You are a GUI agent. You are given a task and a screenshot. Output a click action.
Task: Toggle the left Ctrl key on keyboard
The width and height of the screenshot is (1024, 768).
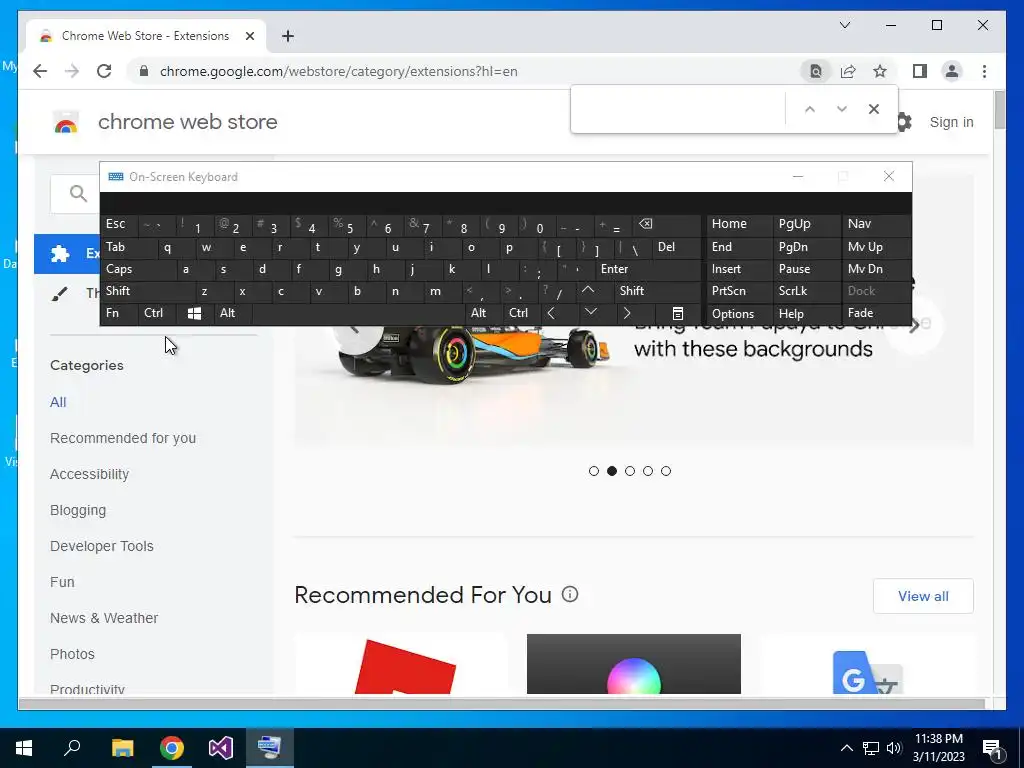click(157, 313)
